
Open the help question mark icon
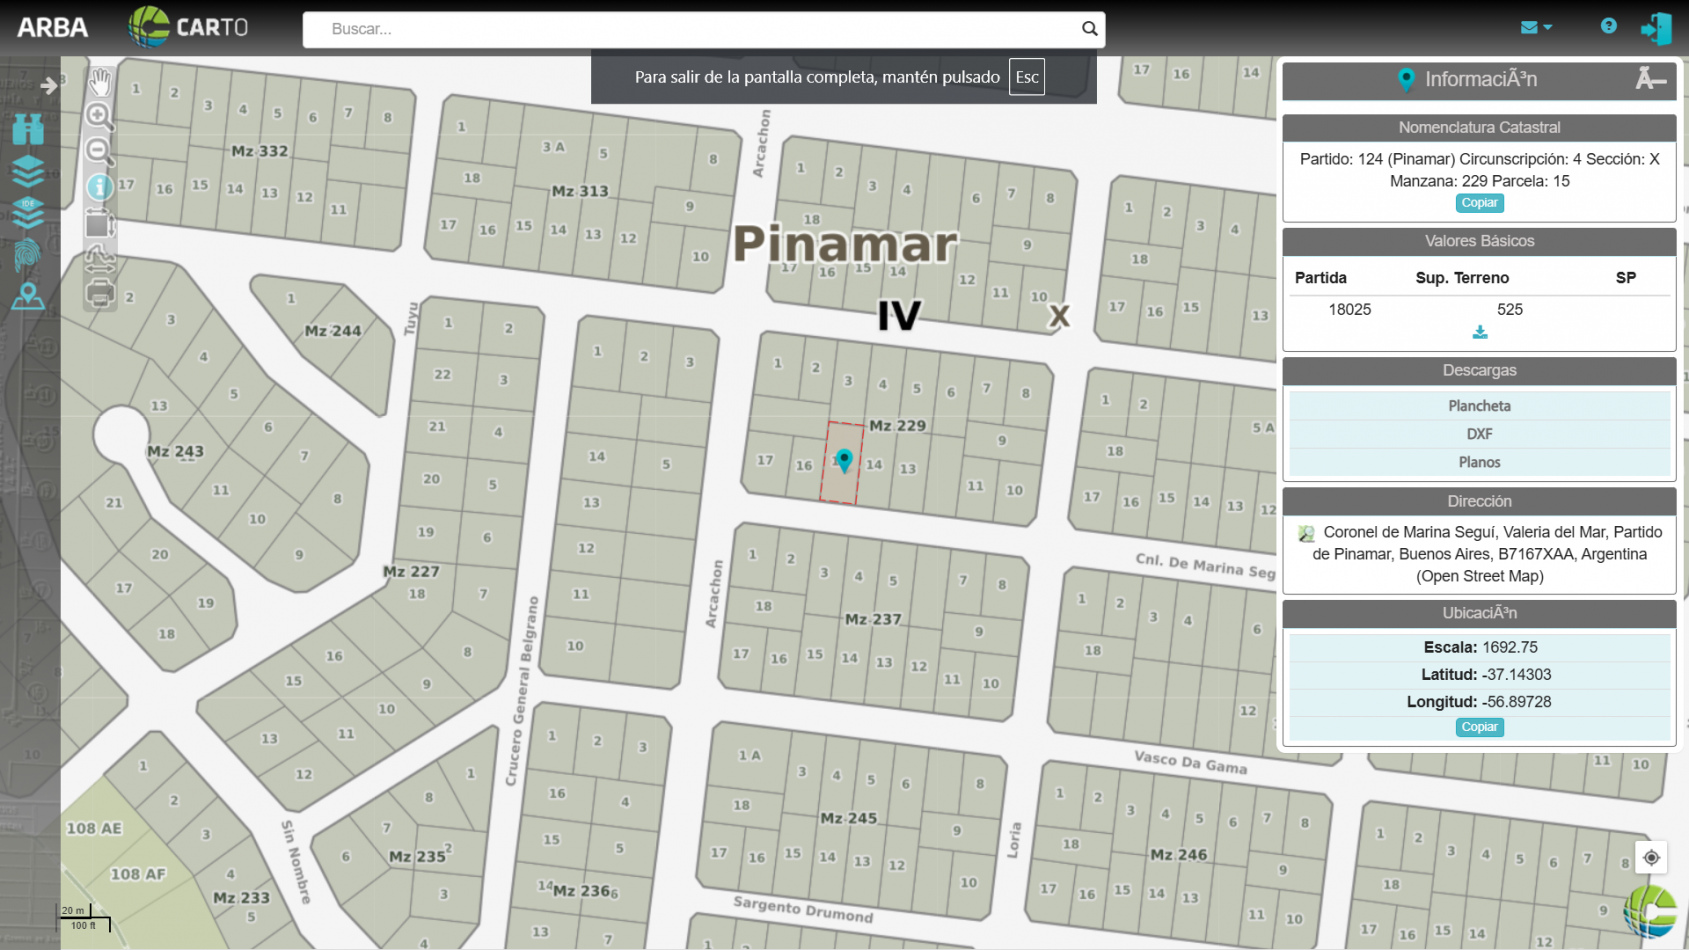1608,26
